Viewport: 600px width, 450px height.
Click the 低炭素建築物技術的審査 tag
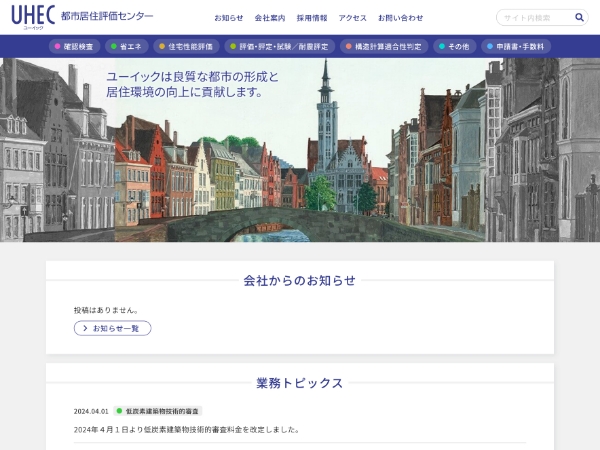point(158,411)
